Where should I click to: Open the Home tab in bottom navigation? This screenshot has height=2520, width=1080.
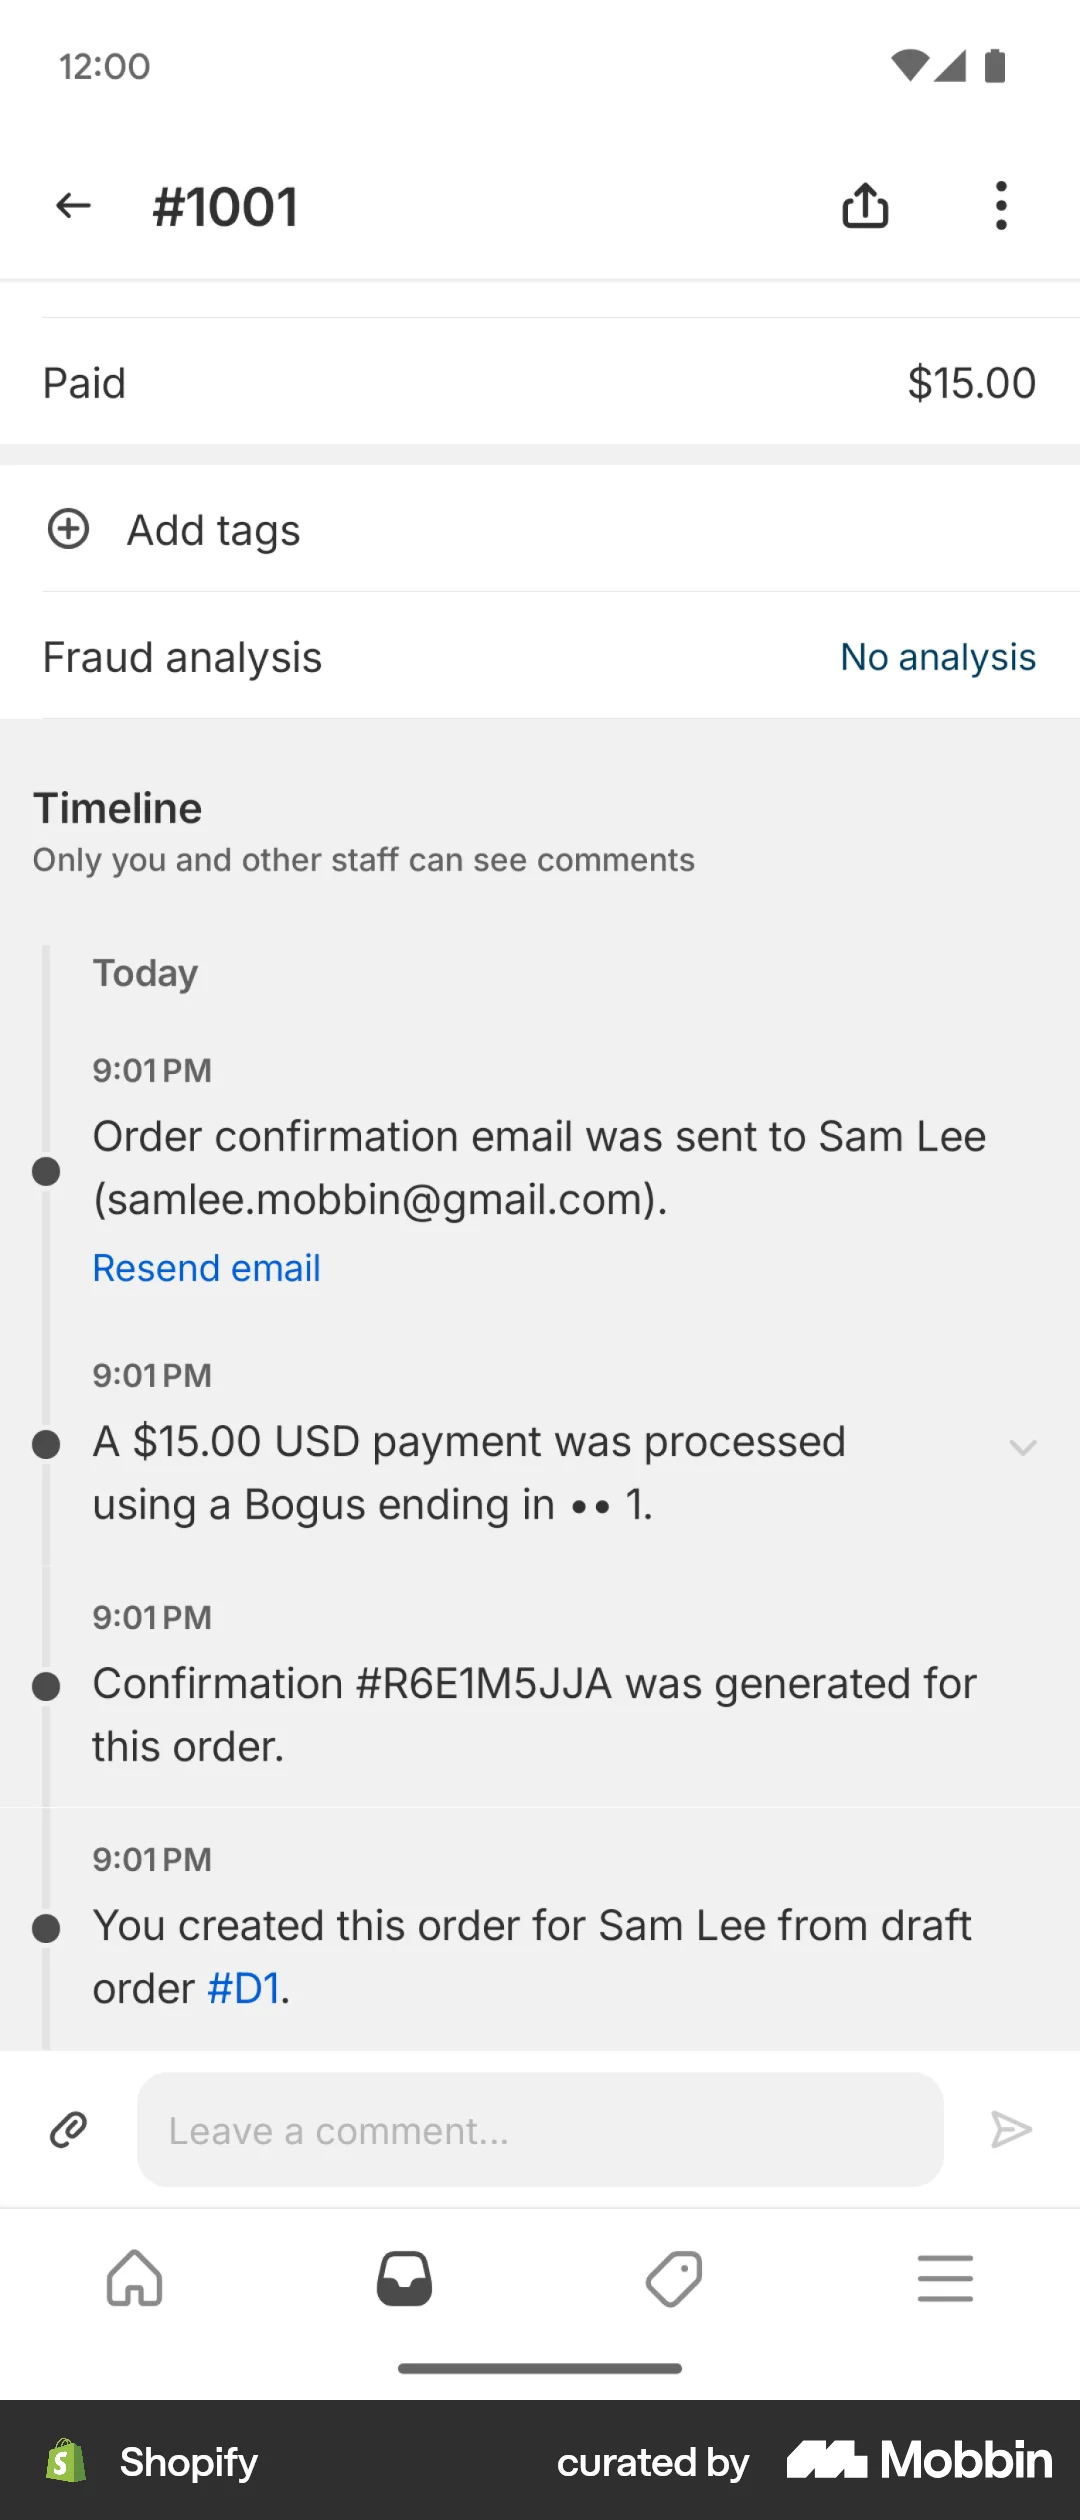coord(135,2278)
